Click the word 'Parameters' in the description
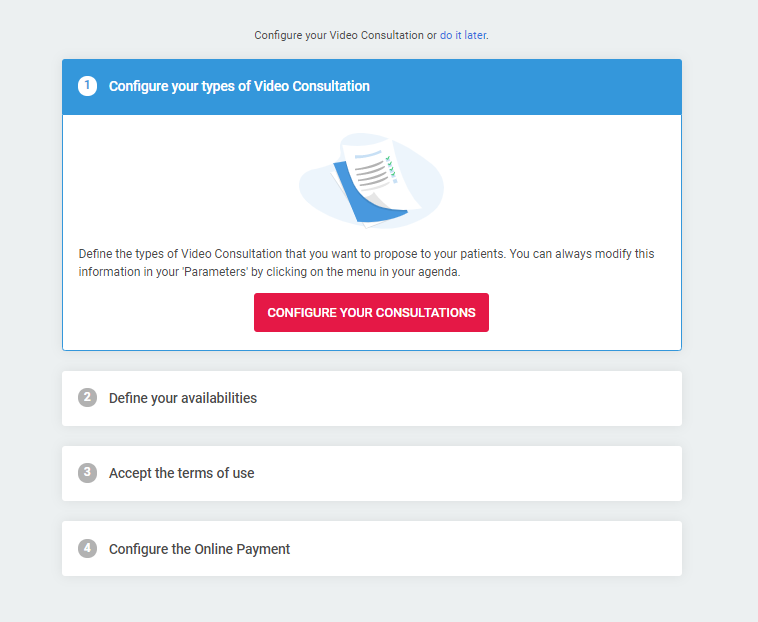This screenshot has width=758, height=622. pyautogui.click(x=215, y=272)
